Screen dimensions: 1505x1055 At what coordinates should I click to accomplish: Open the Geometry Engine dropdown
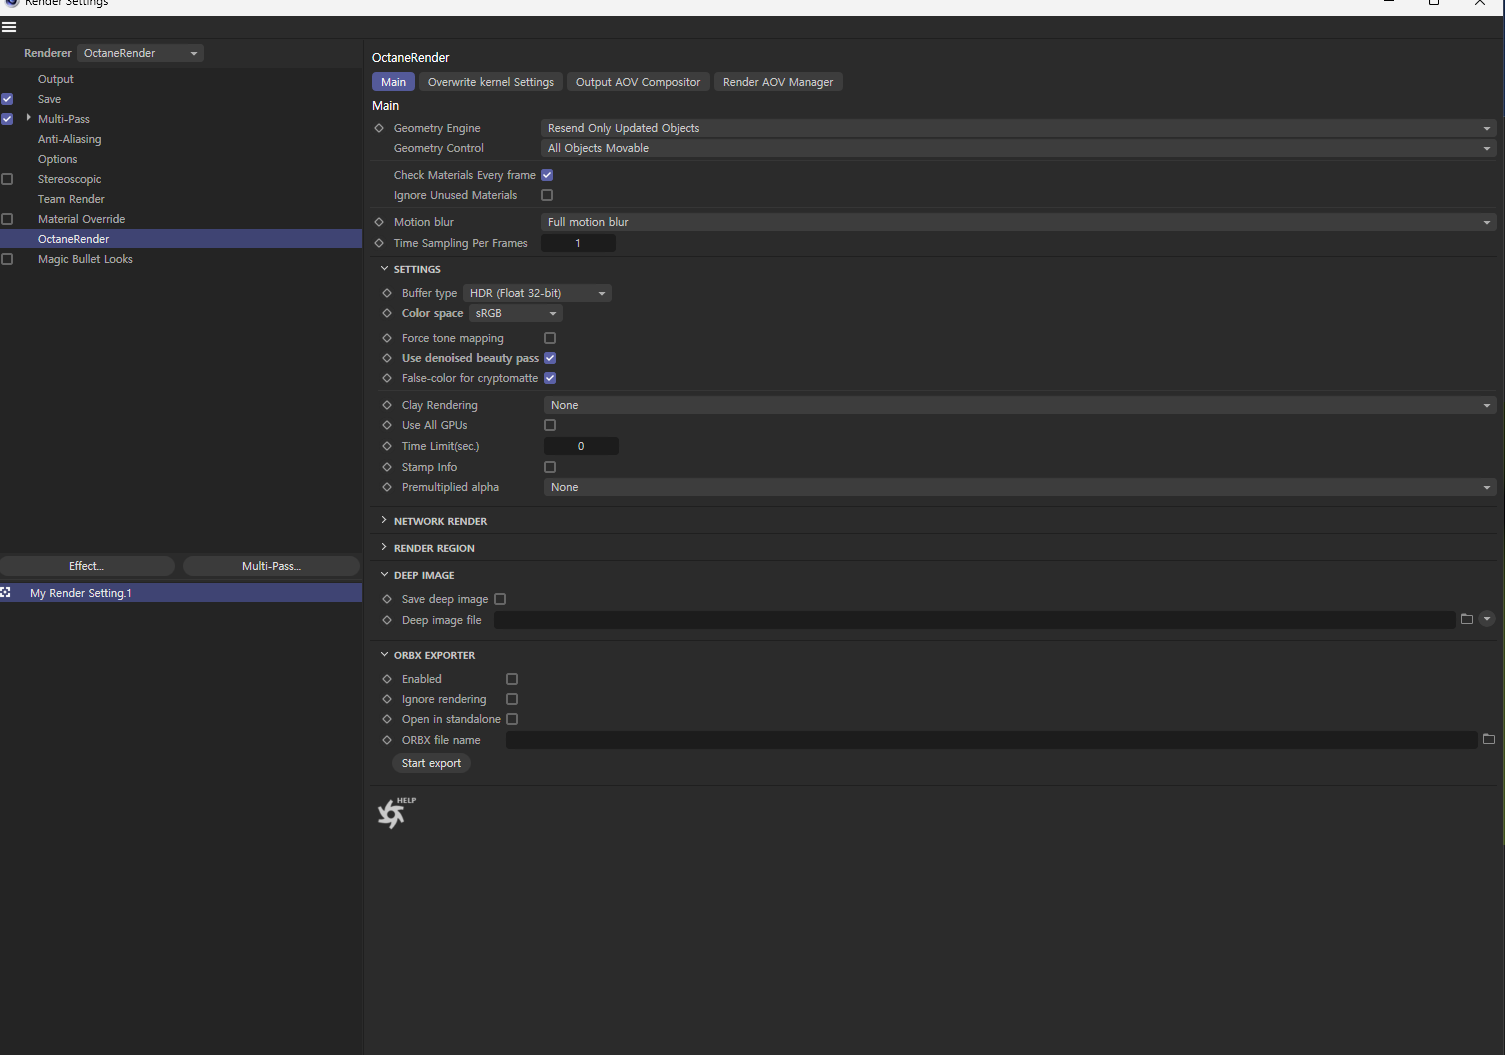click(1019, 128)
